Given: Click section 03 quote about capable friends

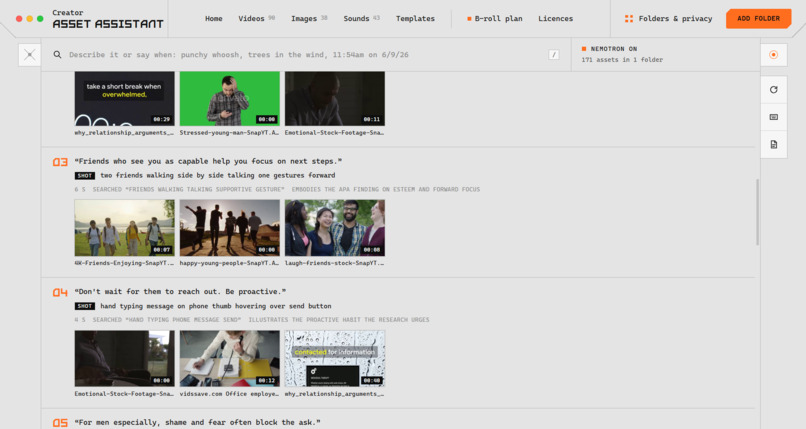Looking at the screenshot, I should [x=208, y=161].
